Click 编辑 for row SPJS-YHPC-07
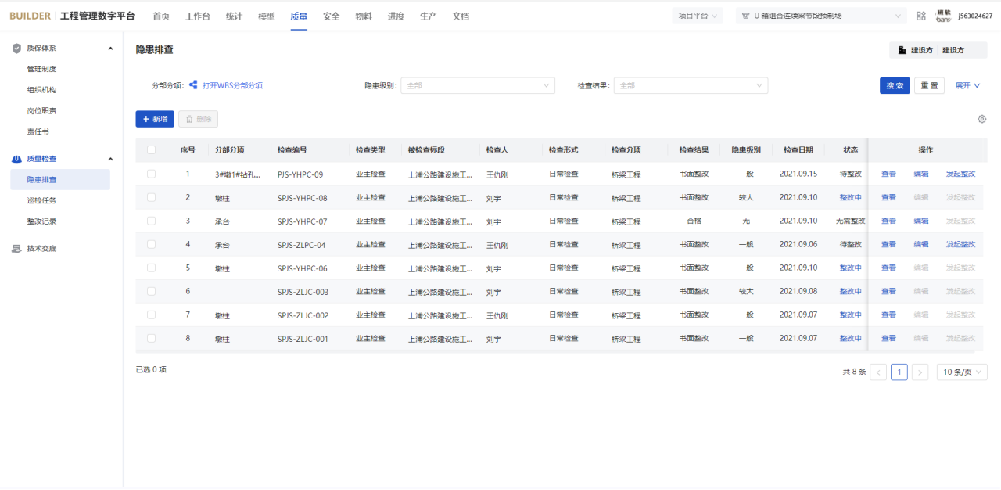Image resolution: width=1001 pixels, height=490 pixels. [921, 221]
